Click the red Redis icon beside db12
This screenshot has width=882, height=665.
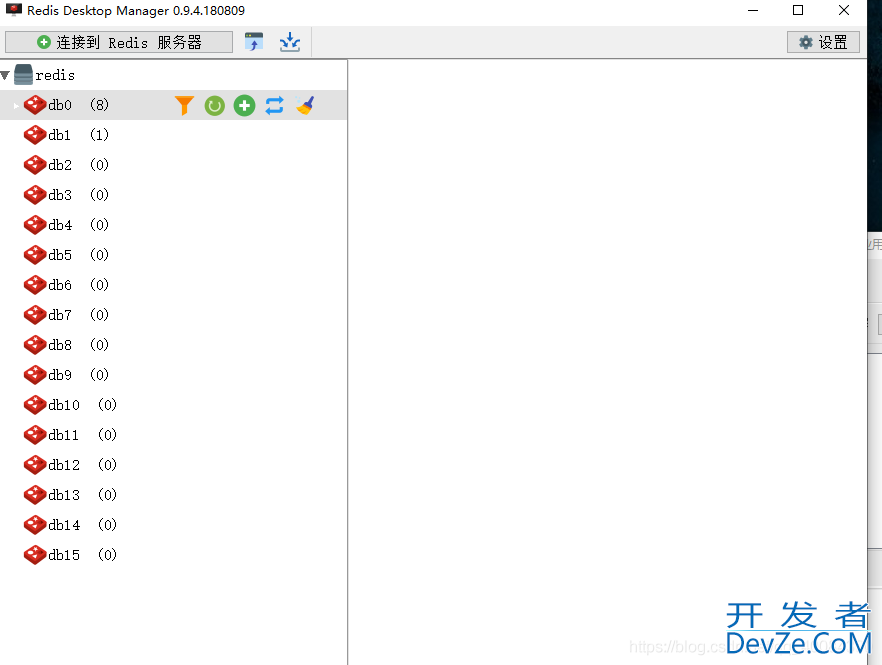pyautogui.click(x=35, y=465)
